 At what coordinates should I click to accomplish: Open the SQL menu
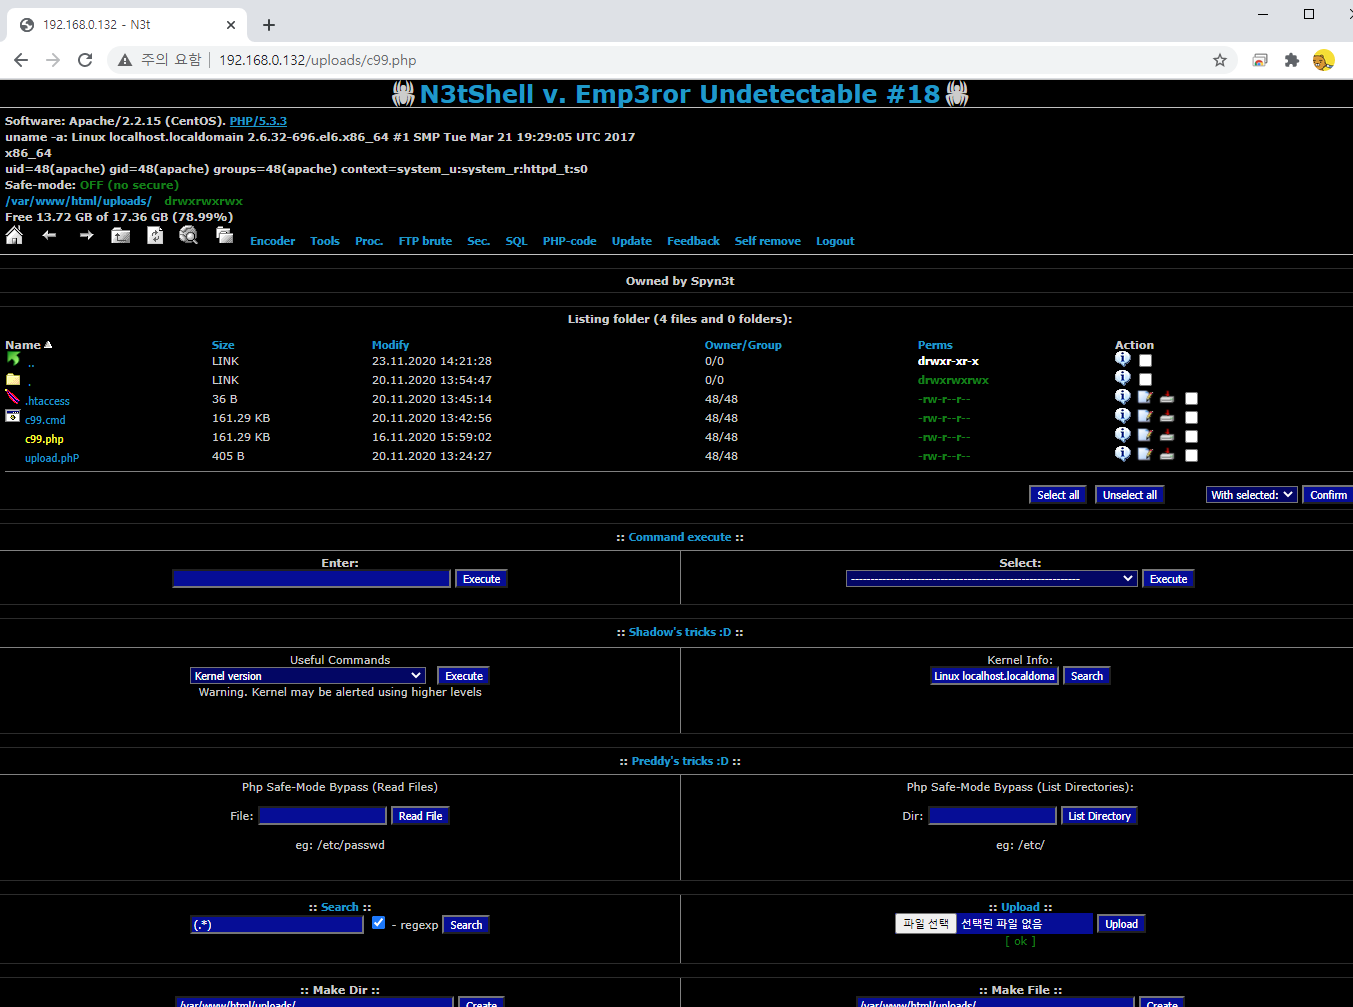(516, 241)
